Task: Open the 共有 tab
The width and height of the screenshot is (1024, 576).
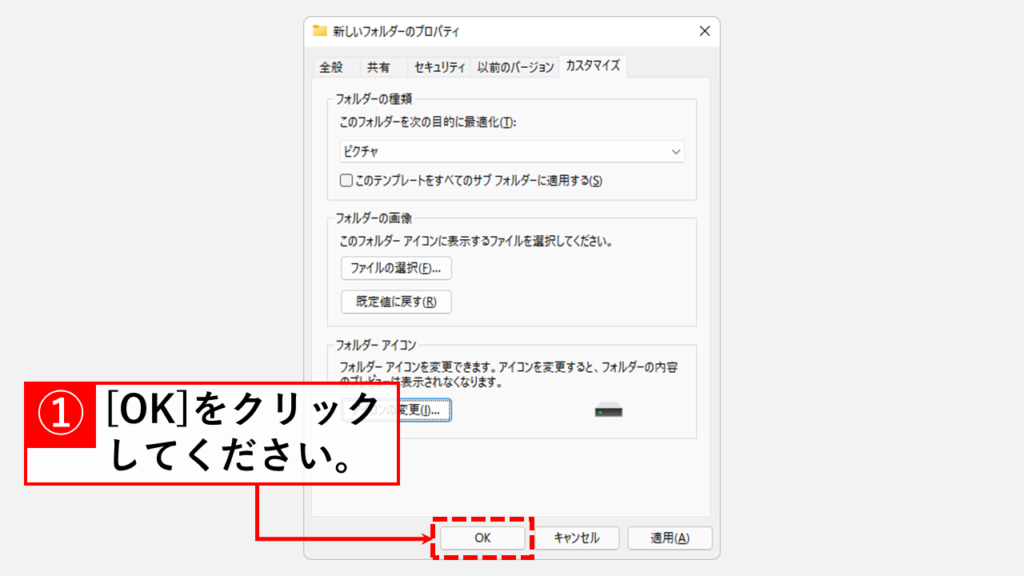Action: point(378,68)
